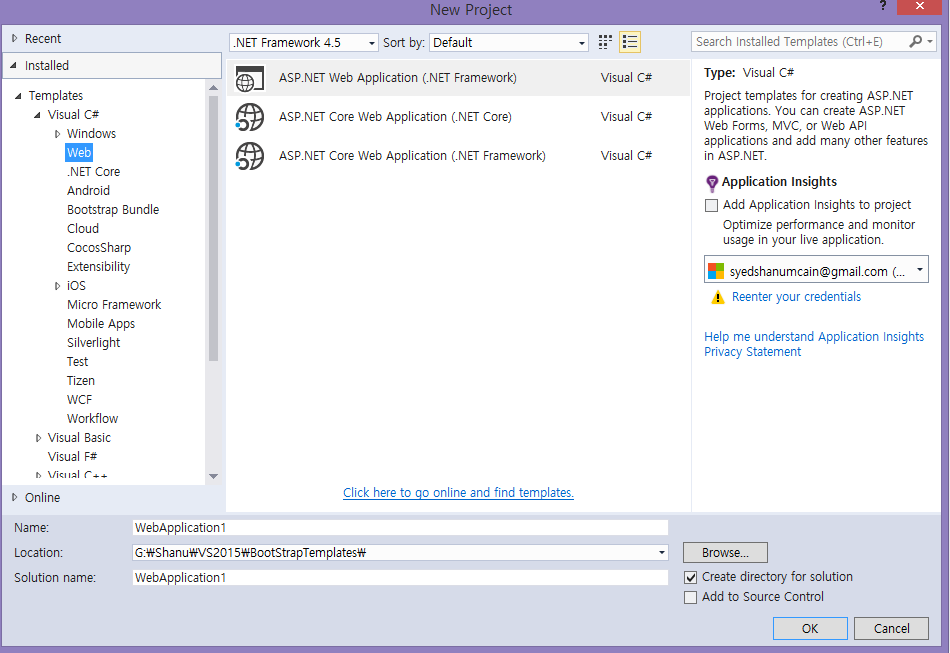Click the Application Insights lightbulb icon
Screen dimensions: 950x653
pos(712,182)
